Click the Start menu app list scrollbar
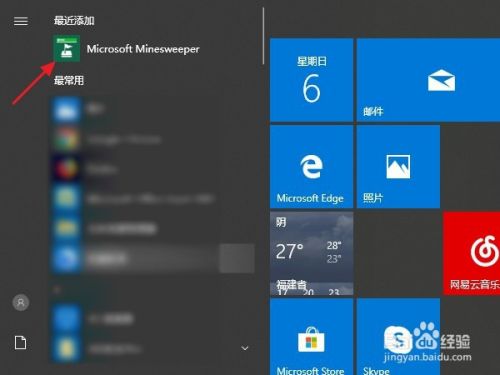The image size is (500, 375). click(x=263, y=36)
